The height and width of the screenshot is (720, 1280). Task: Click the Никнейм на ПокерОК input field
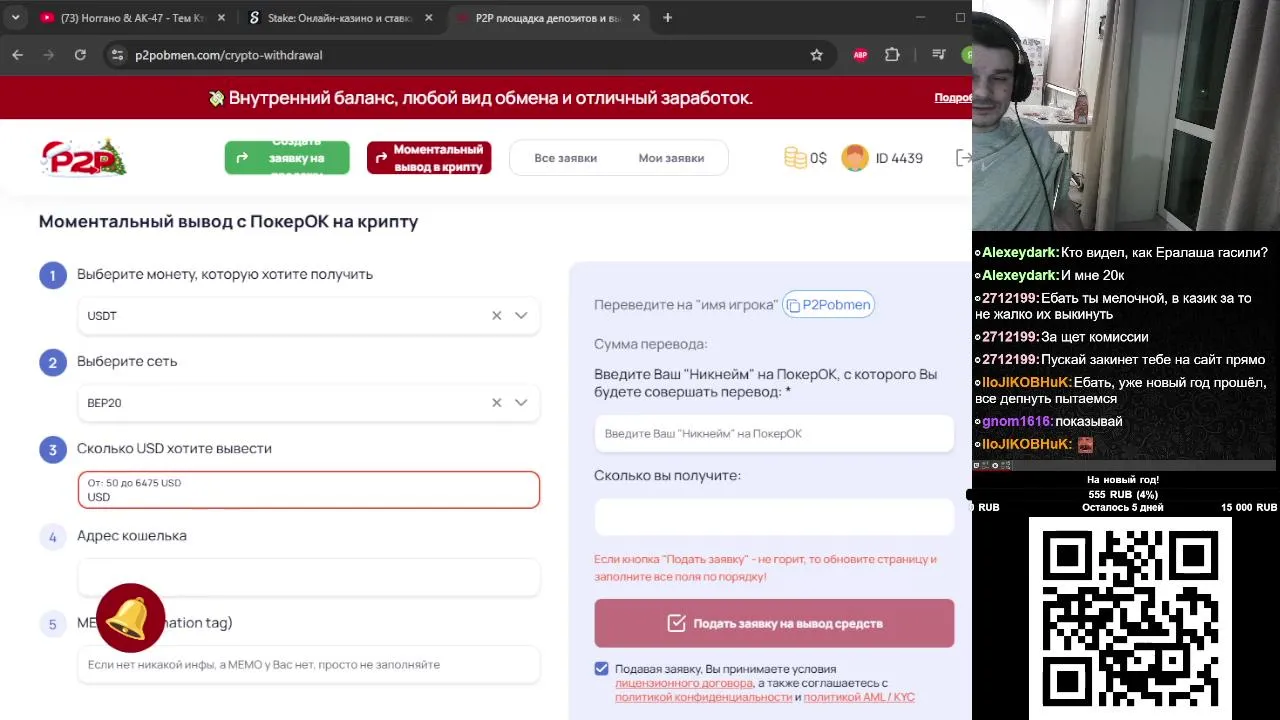774,433
